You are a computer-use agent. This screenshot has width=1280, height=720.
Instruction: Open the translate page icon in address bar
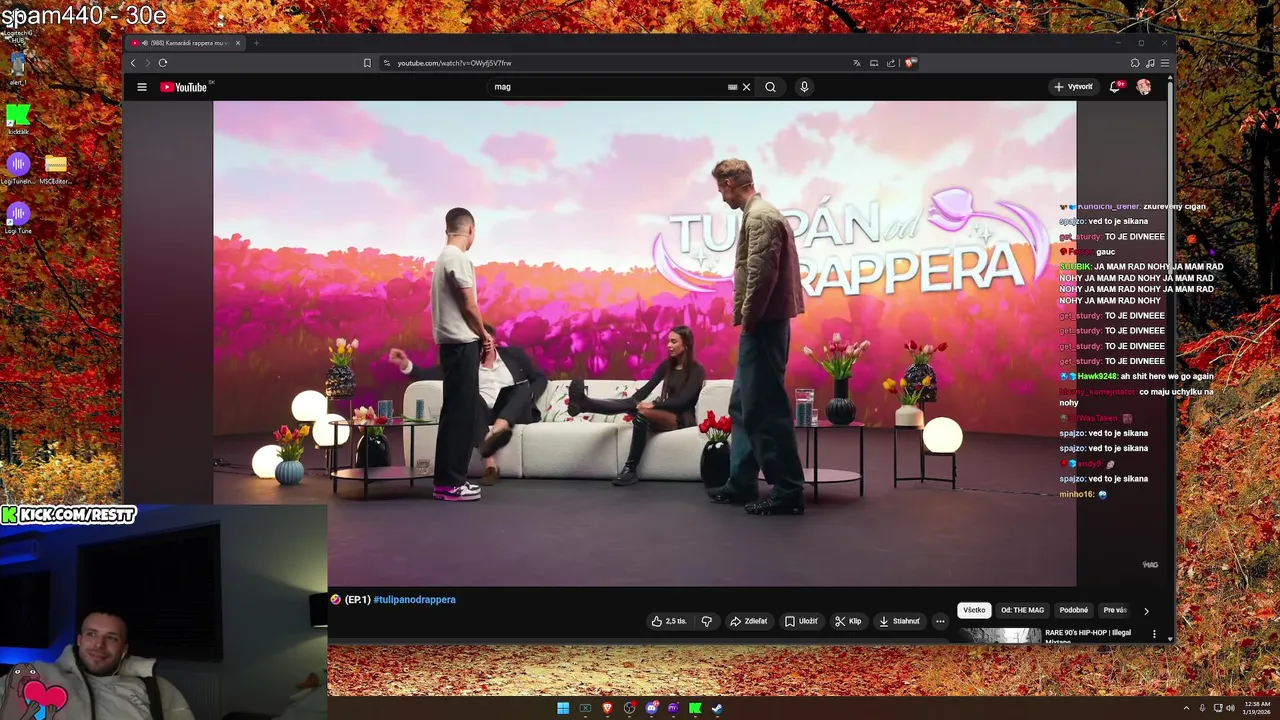pos(857,63)
